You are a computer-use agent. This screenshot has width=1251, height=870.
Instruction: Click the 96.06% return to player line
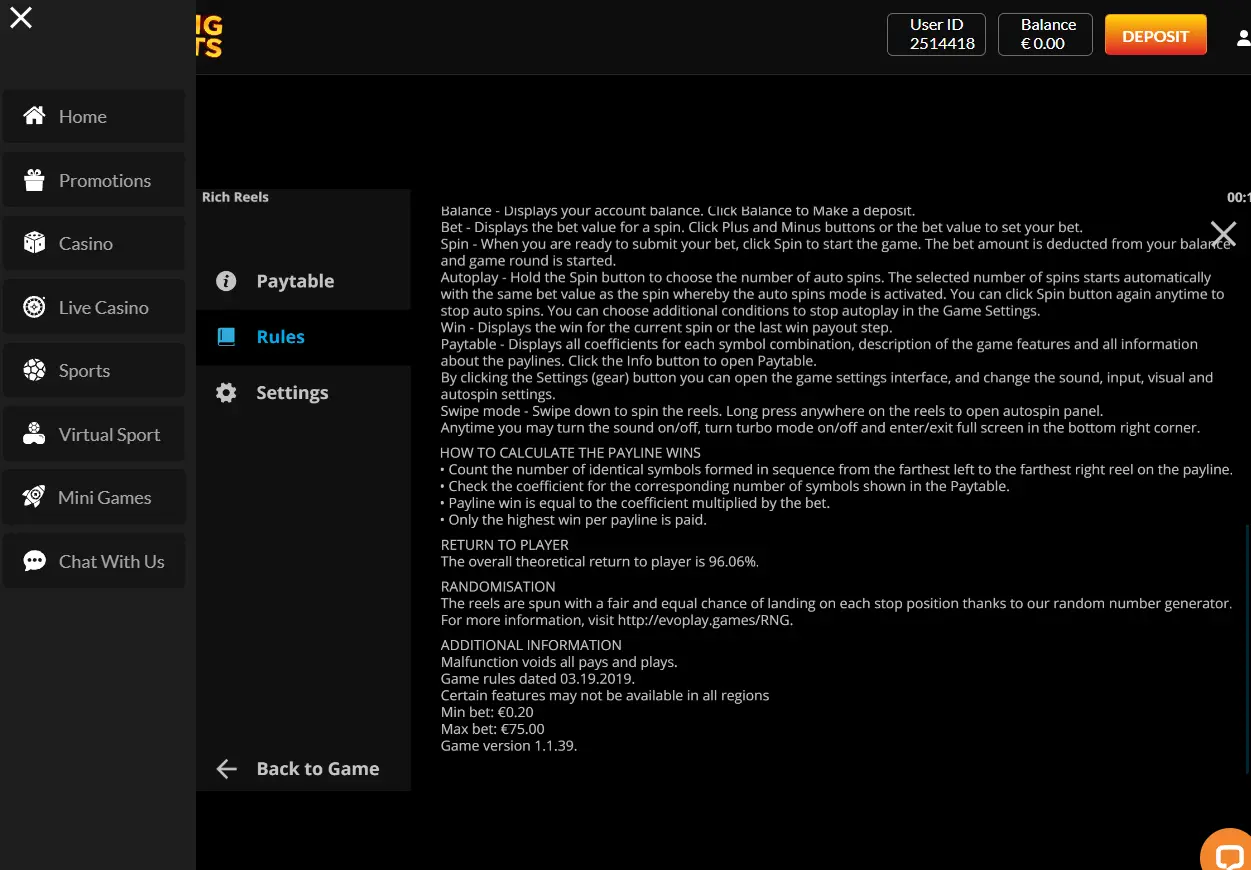[600, 562]
